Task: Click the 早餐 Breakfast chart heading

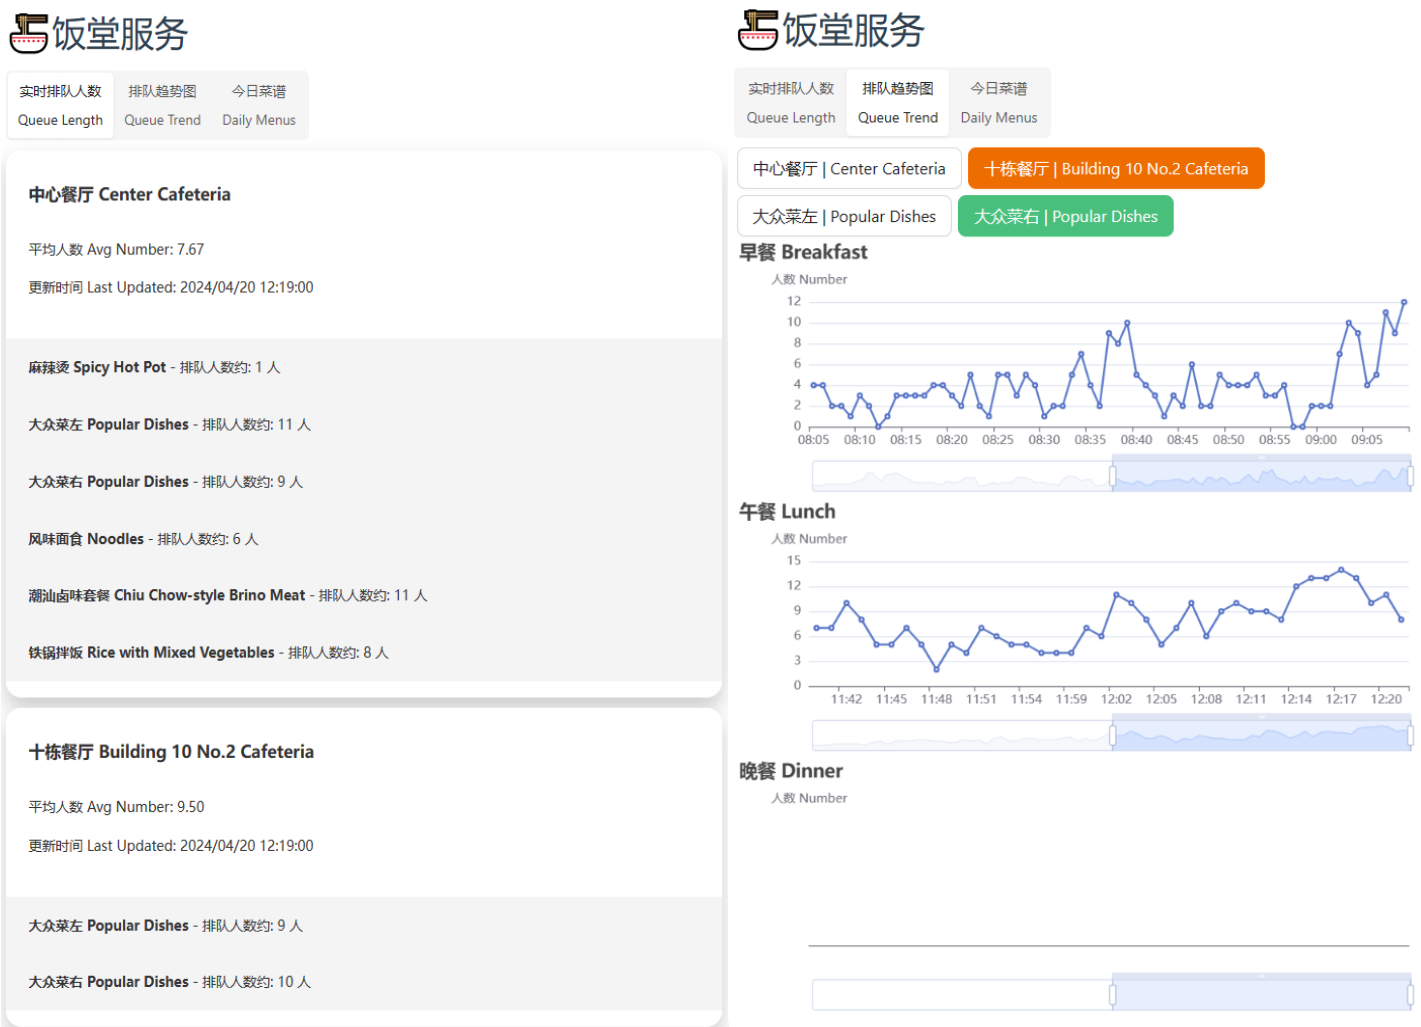Action: click(x=803, y=252)
